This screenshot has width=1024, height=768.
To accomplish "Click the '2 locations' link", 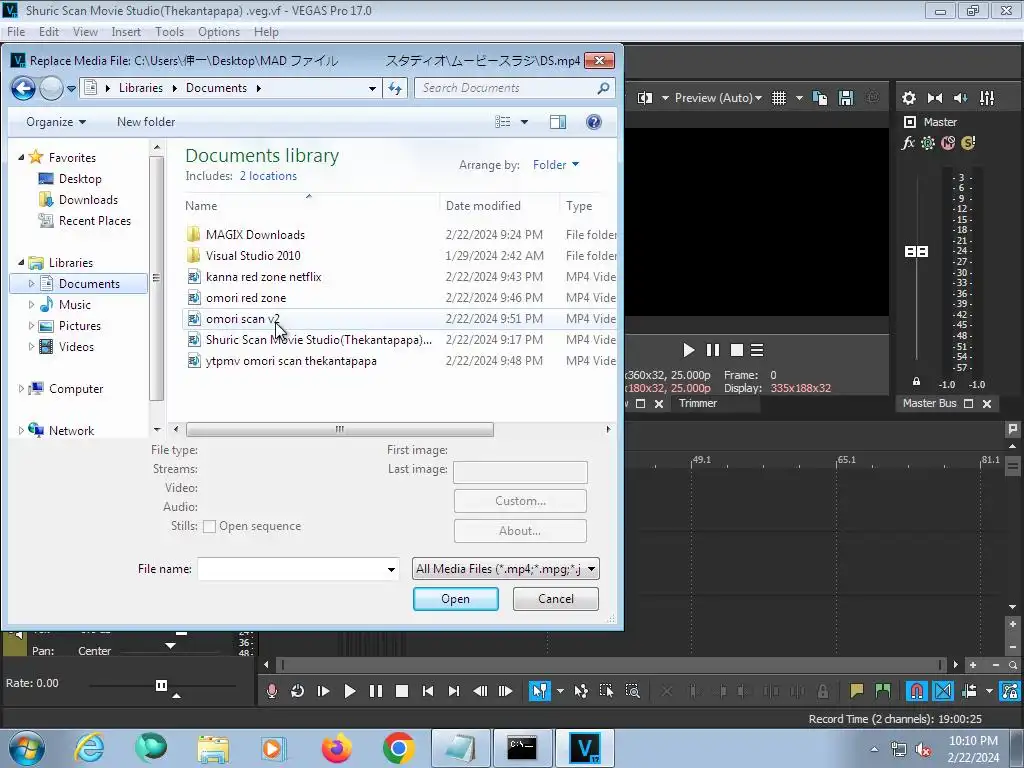I will click(268, 176).
